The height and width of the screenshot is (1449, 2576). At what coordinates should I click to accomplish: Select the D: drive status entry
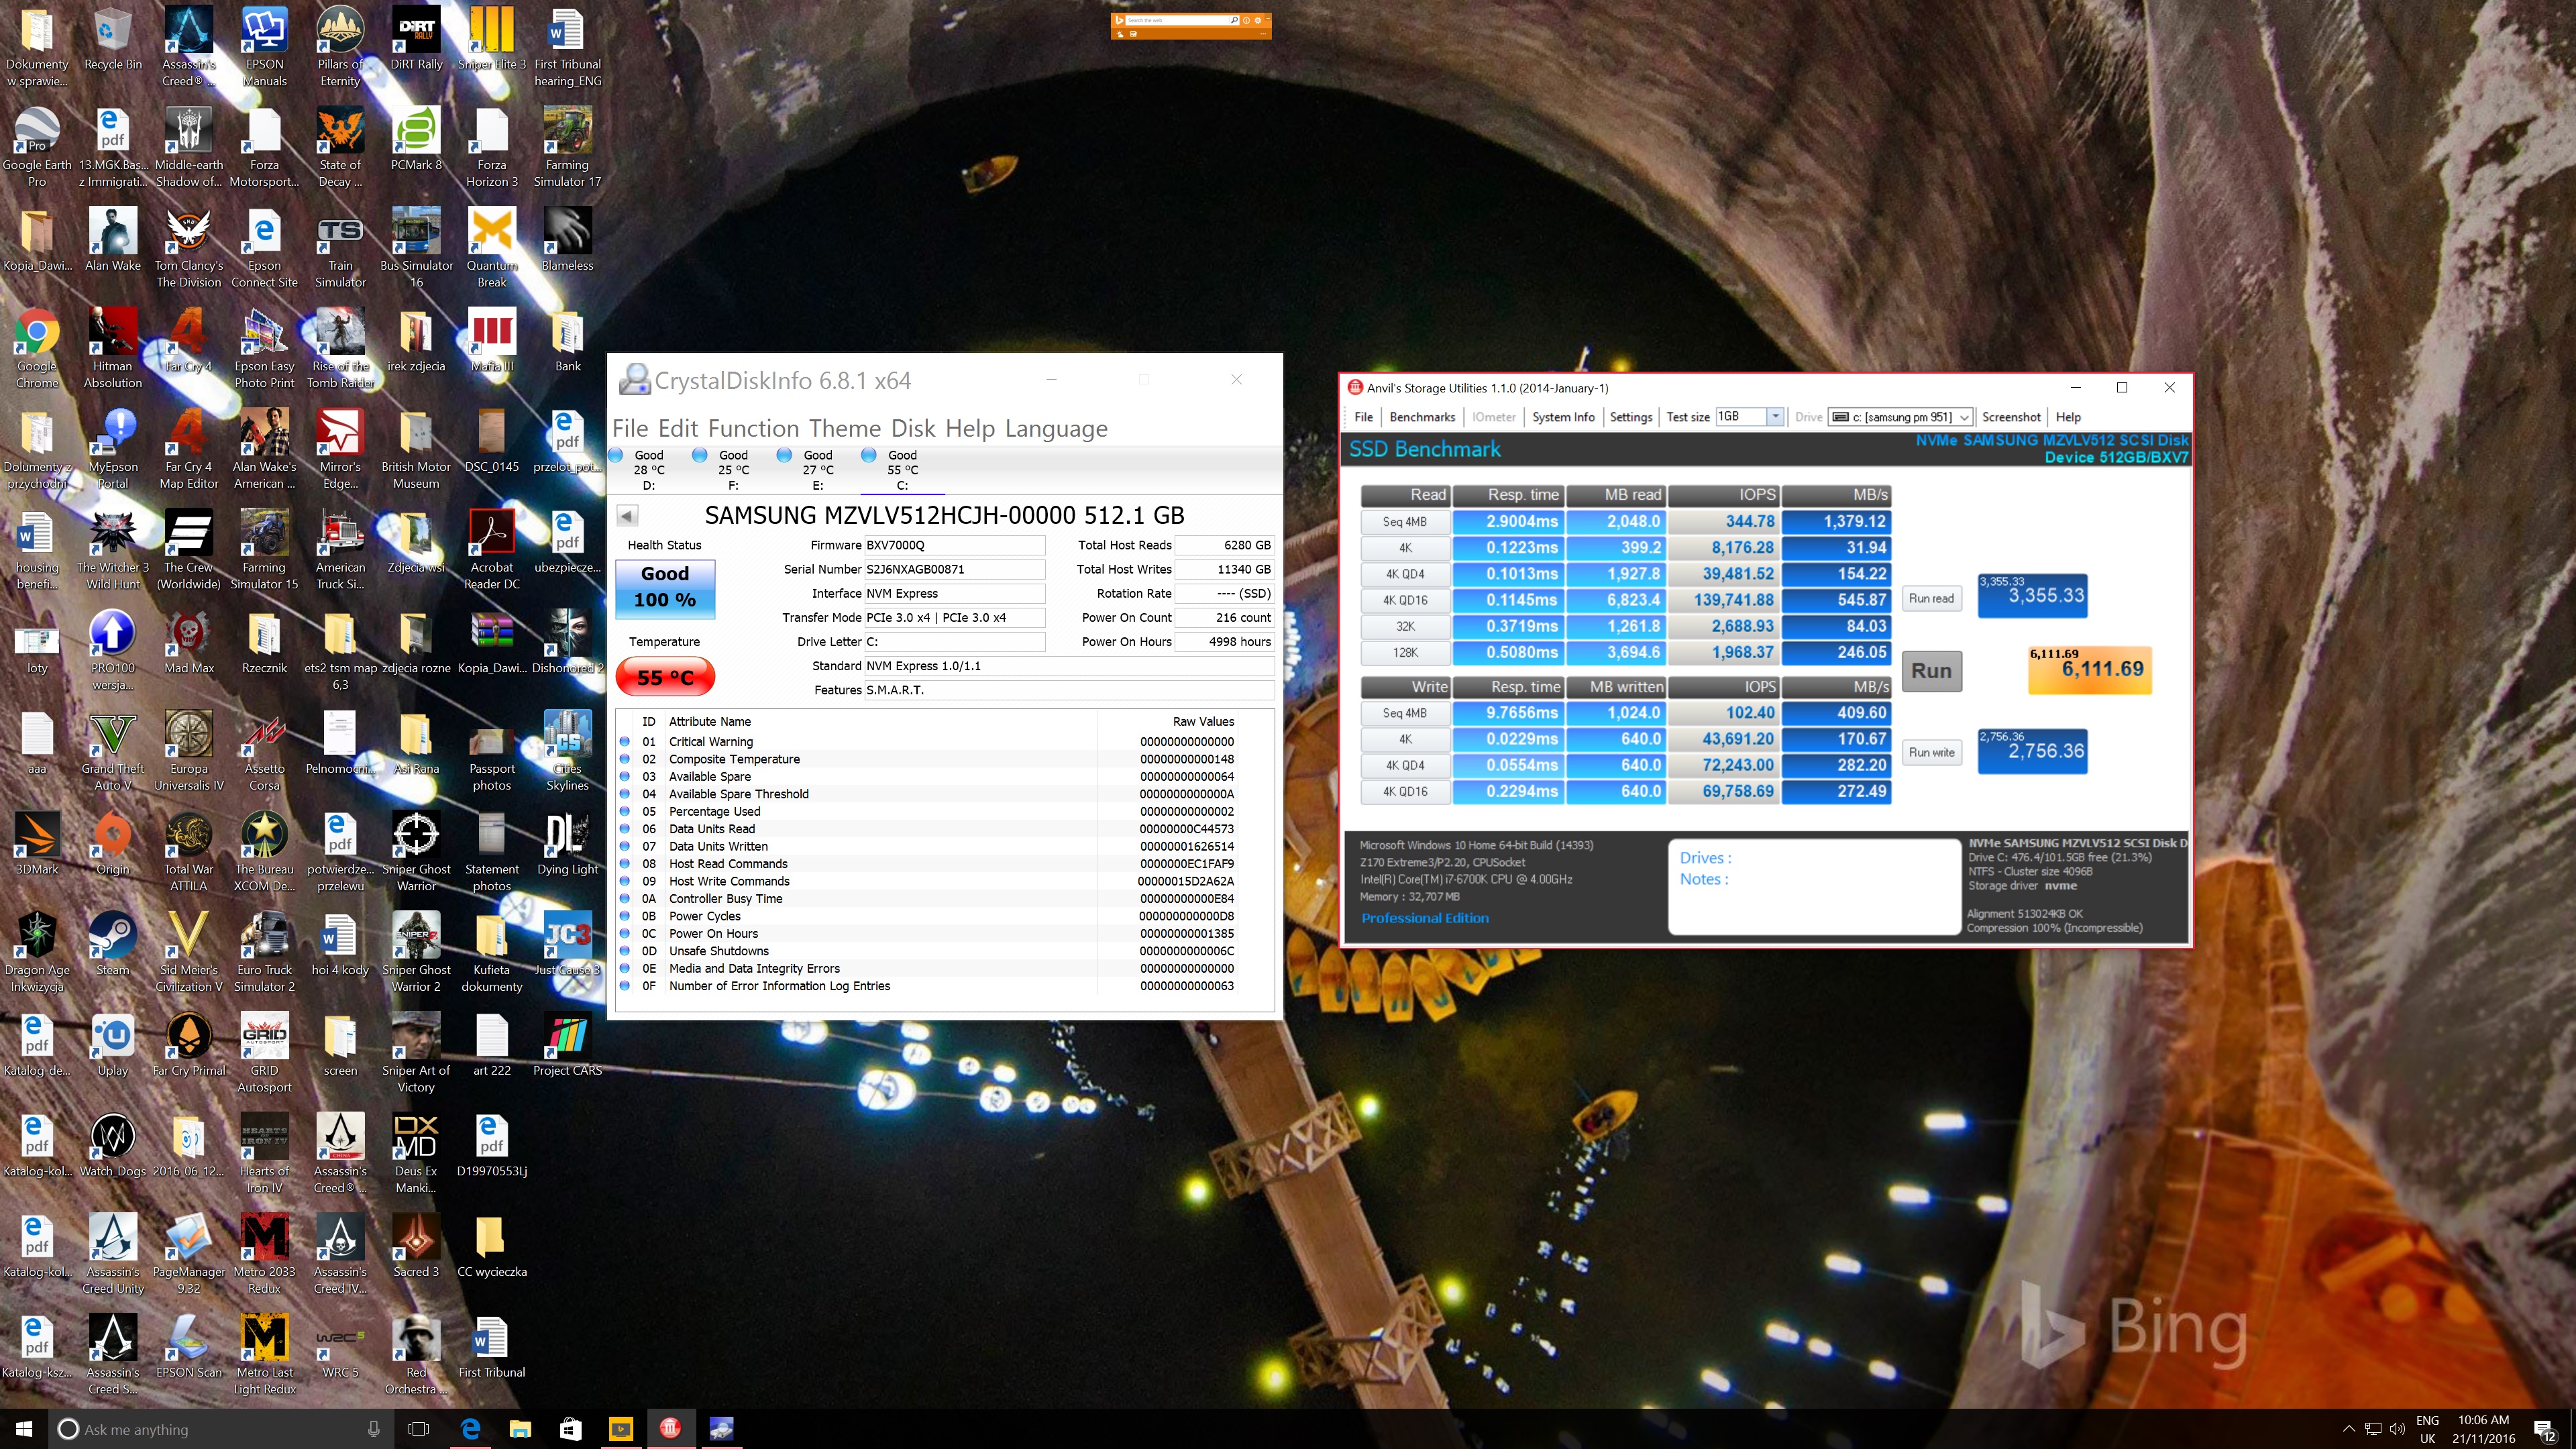click(648, 470)
